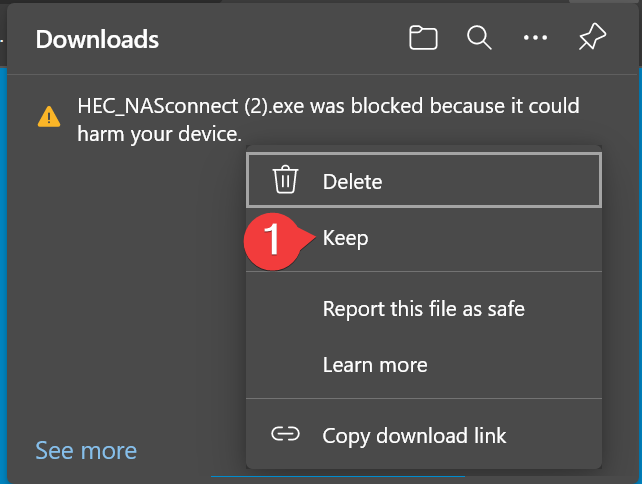Click the "Downloads" panel heading
The height and width of the screenshot is (484, 642).
click(97, 40)
